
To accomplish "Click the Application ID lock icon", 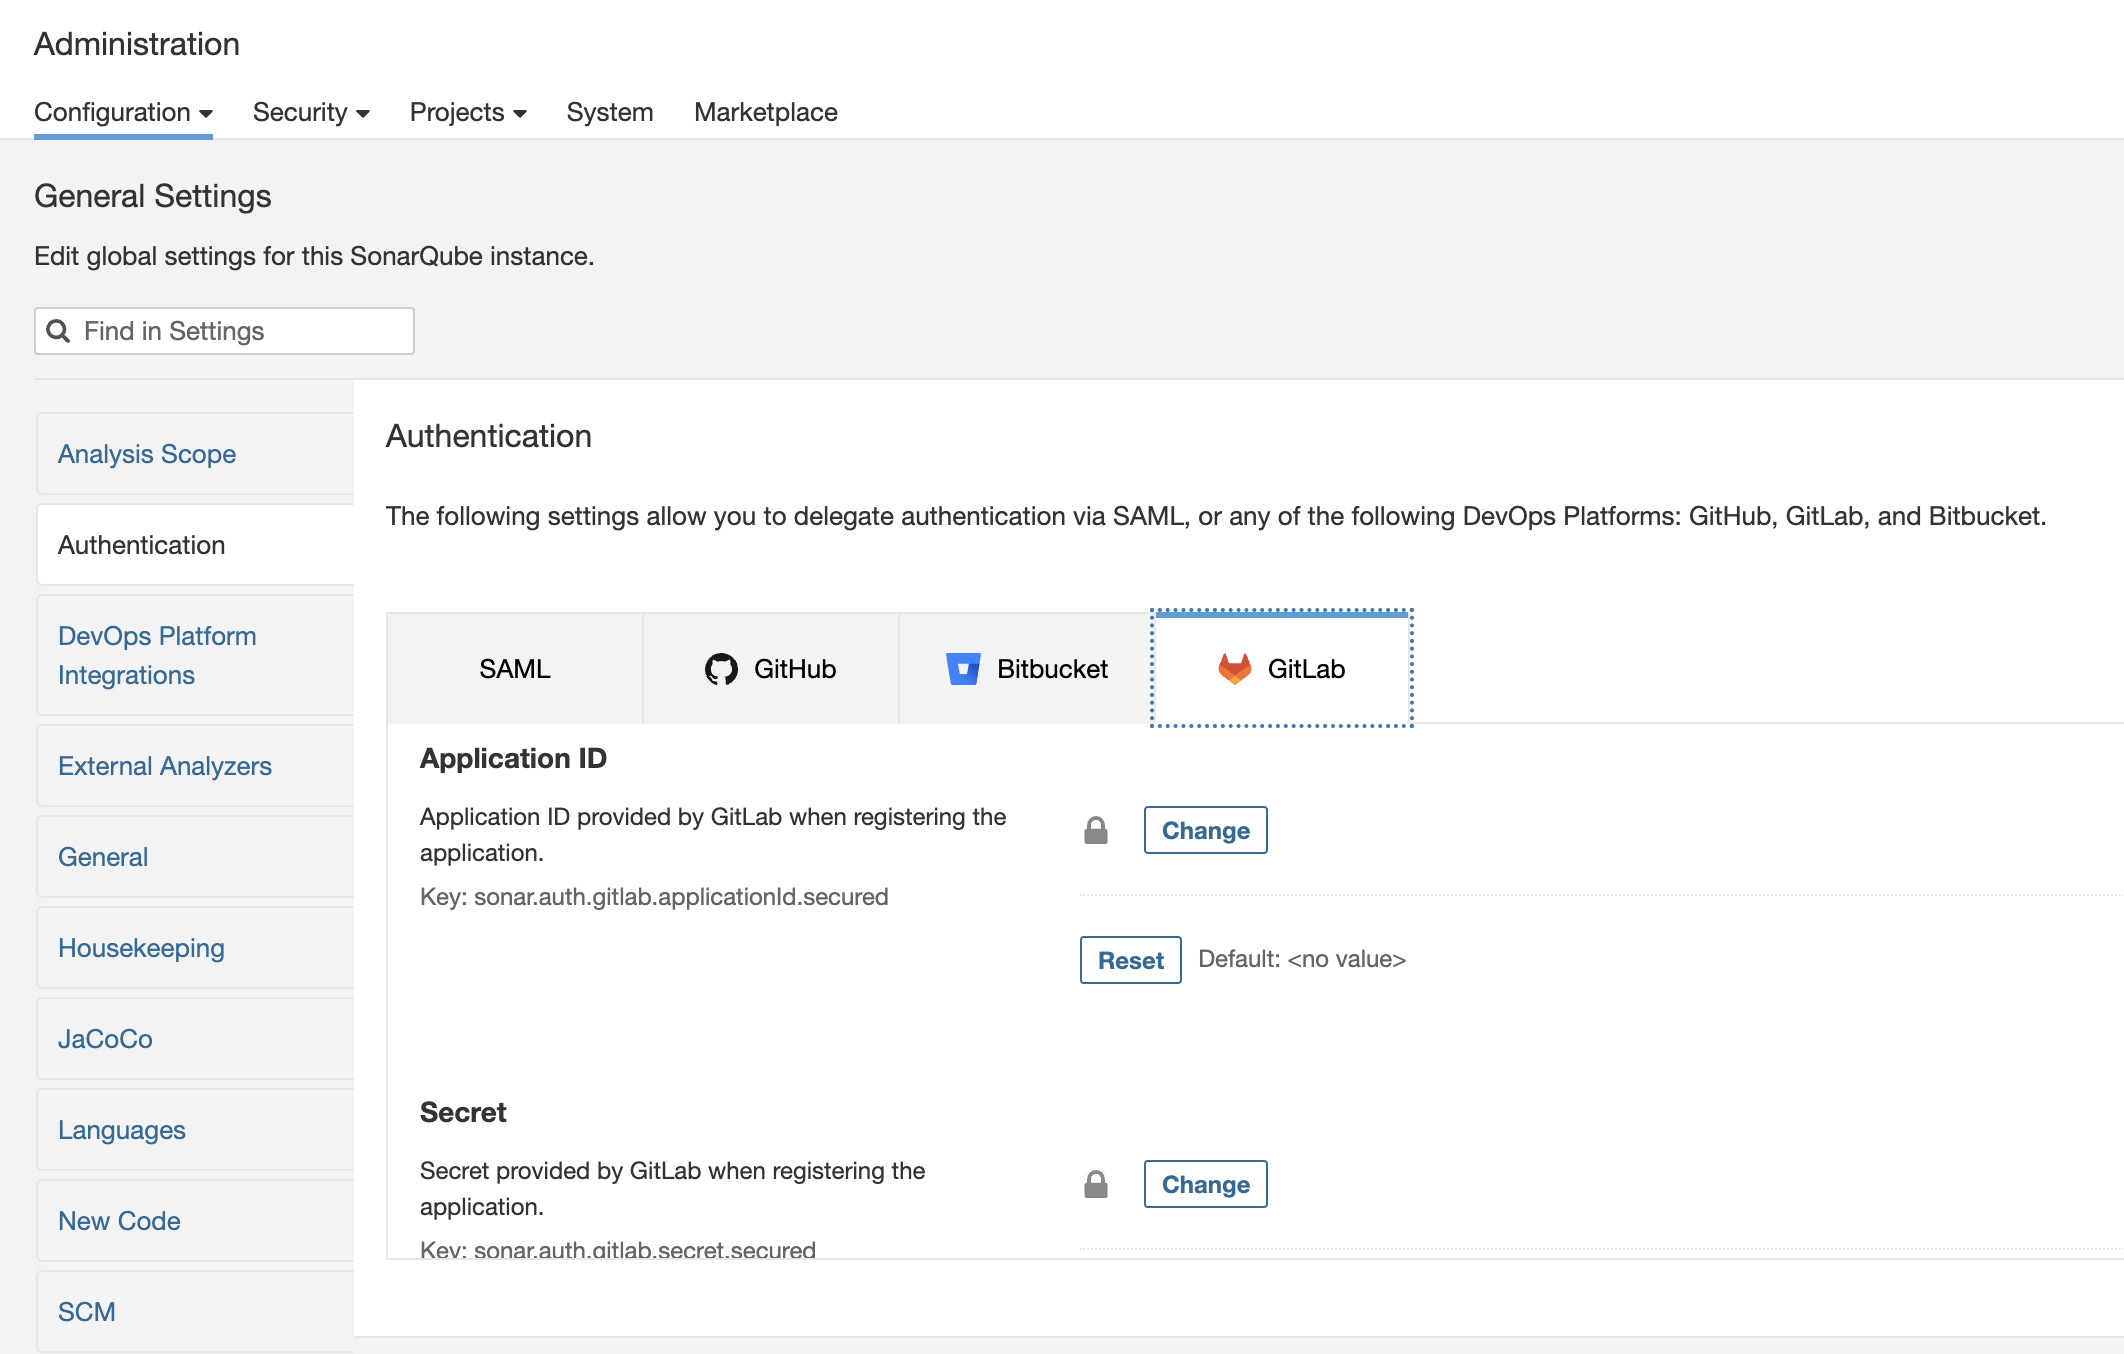I will pyautogui.click(x=1096, y=831).
